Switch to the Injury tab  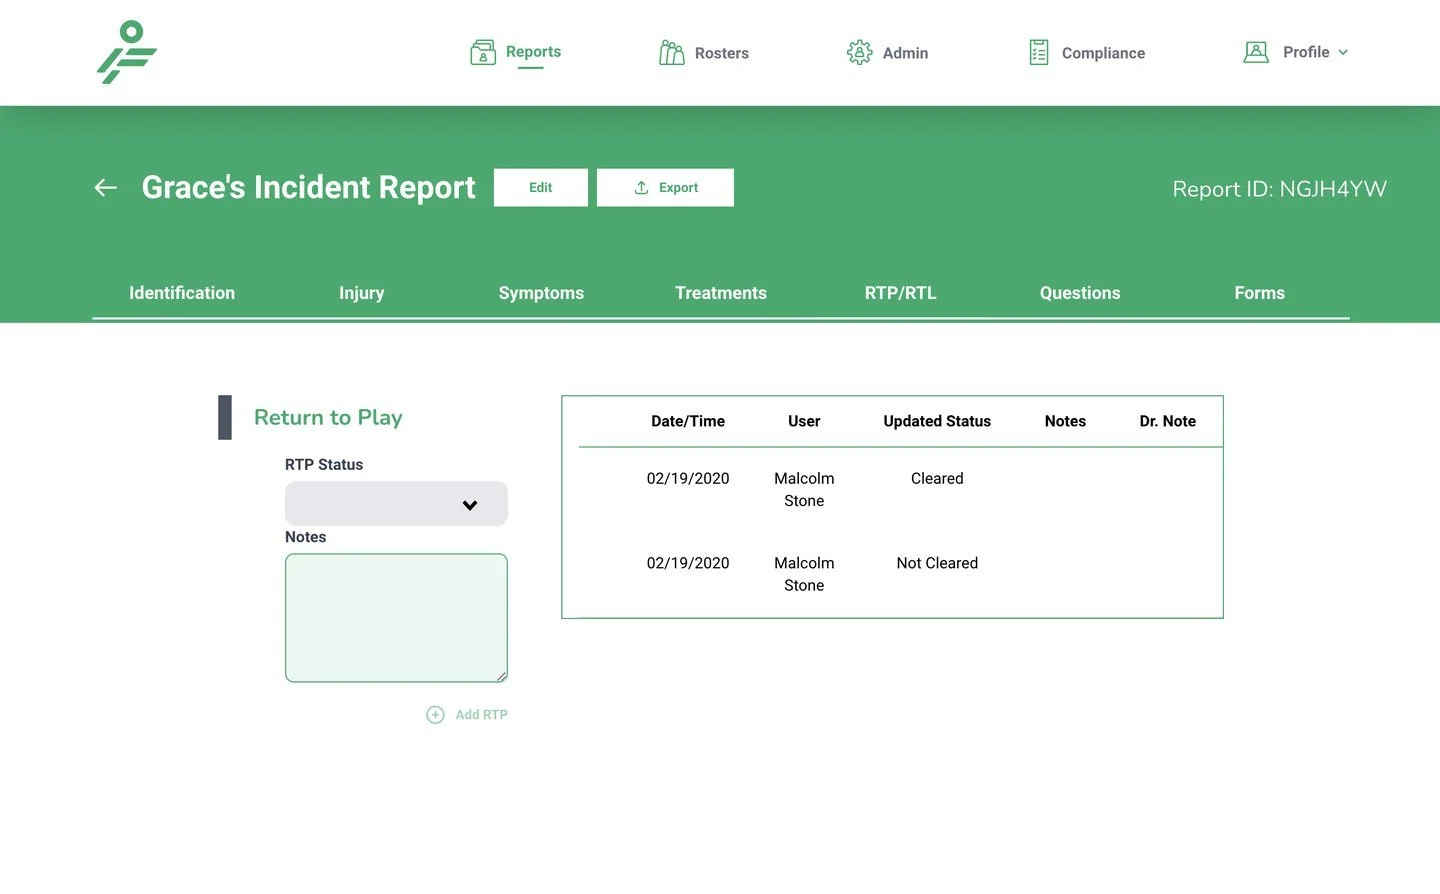point(361,293)
